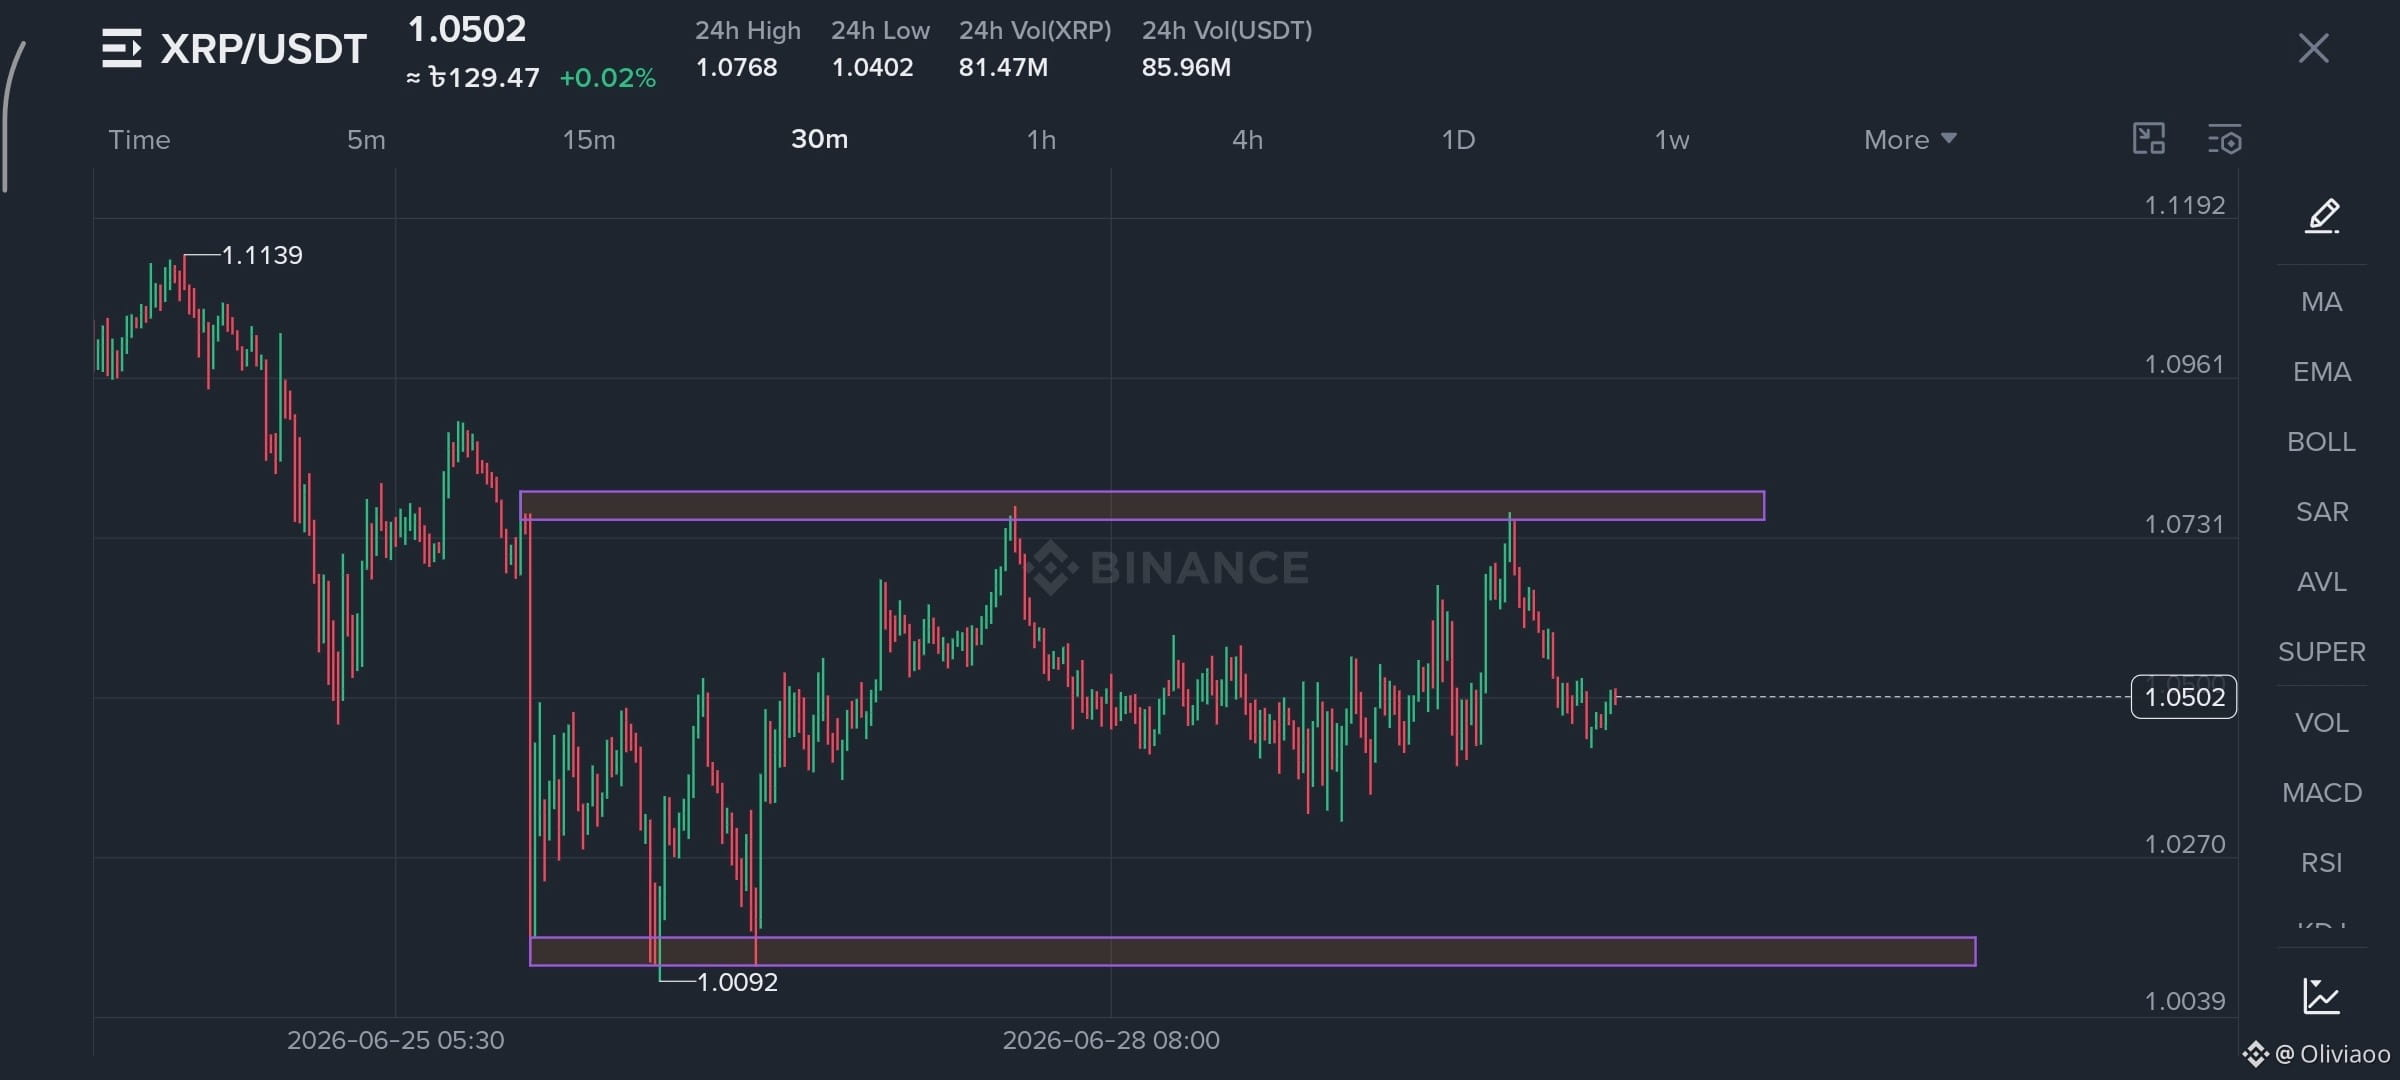Click the 24h Low value 1.0402

(x=872, y=68)
